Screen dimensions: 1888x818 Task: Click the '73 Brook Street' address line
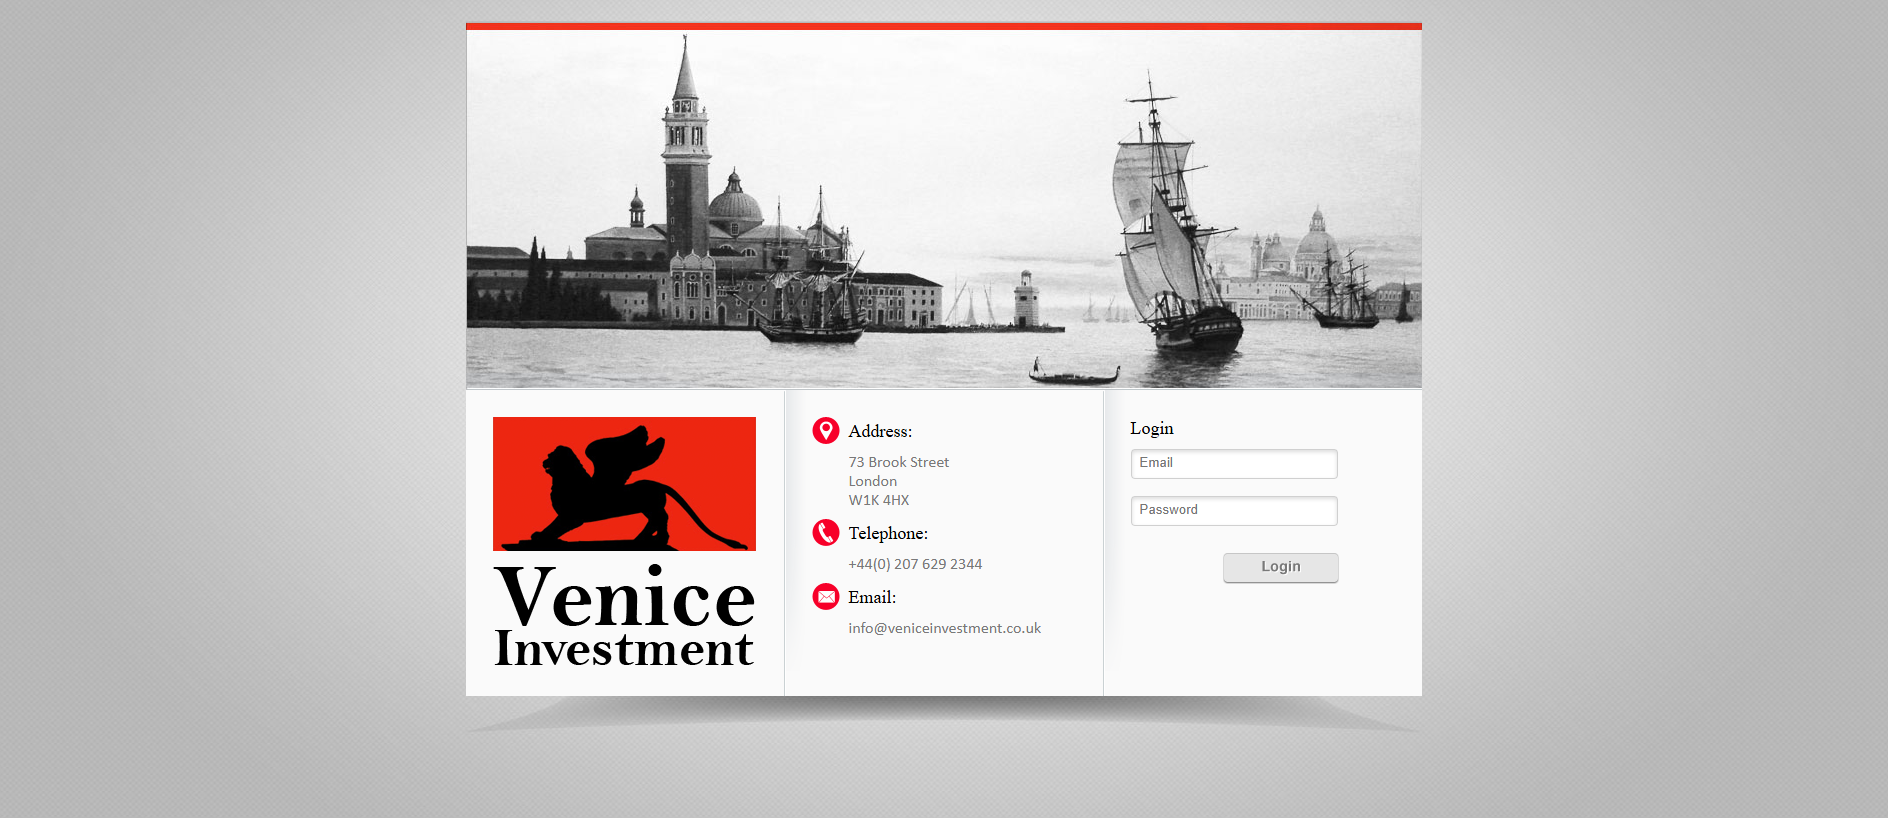(x=899, y=462)
